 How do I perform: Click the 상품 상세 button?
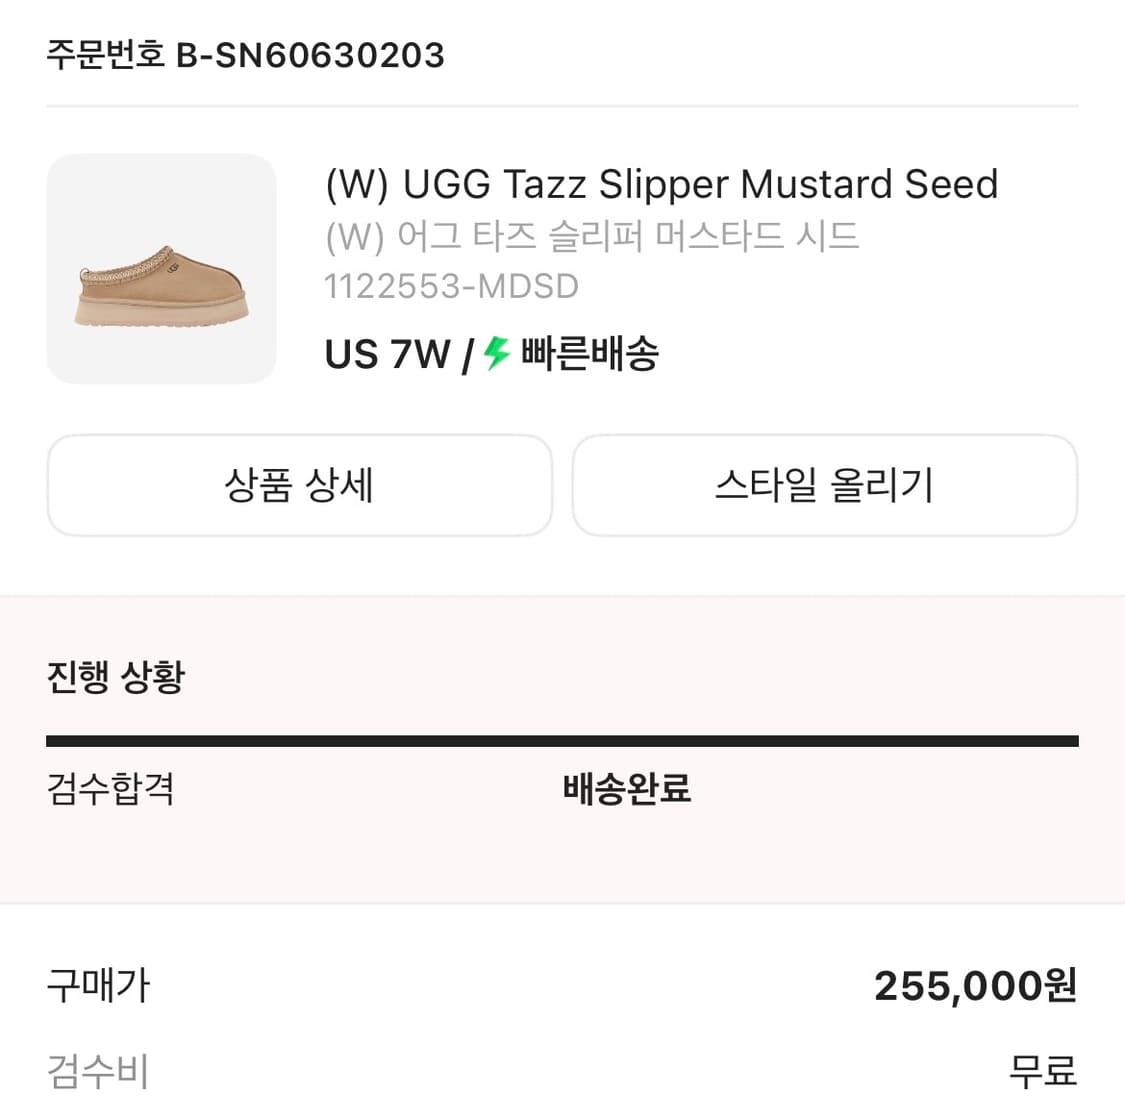point(299,486)
